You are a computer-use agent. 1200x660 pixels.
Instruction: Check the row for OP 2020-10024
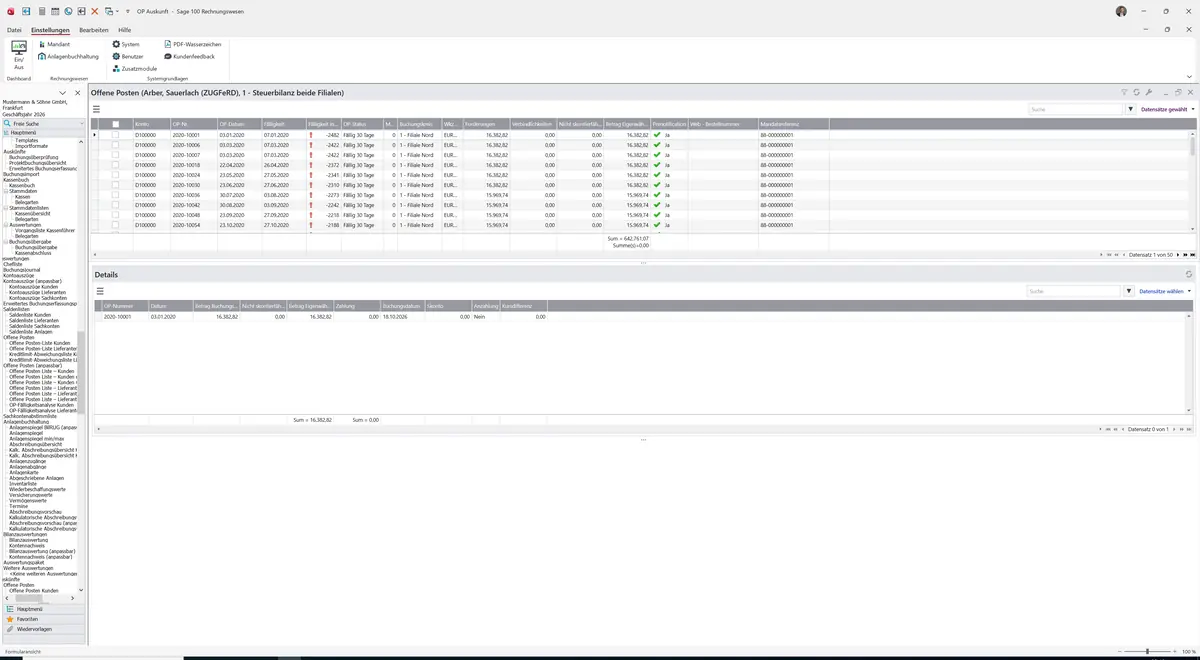click(115, 175)
